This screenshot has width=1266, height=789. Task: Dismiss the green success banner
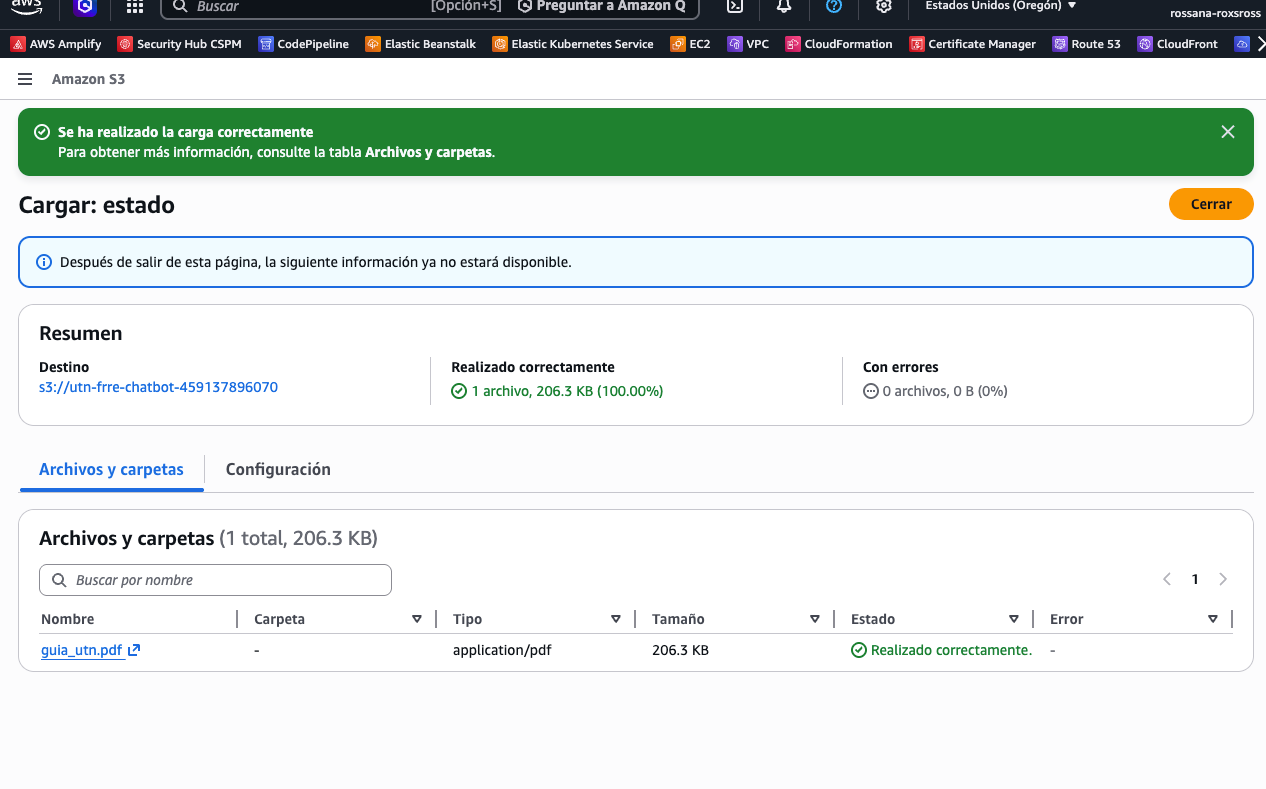tap(1228, 132)
